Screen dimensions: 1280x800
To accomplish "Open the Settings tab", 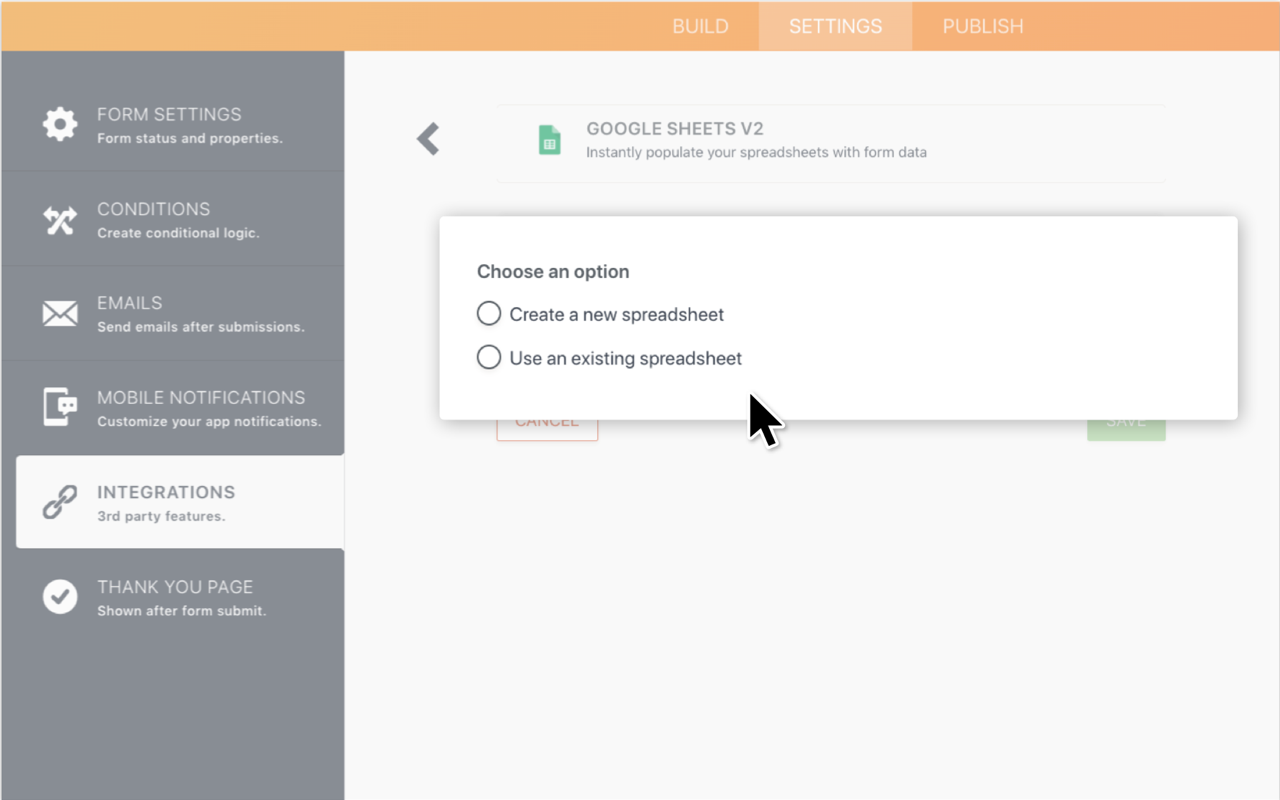I will [835, 27].
